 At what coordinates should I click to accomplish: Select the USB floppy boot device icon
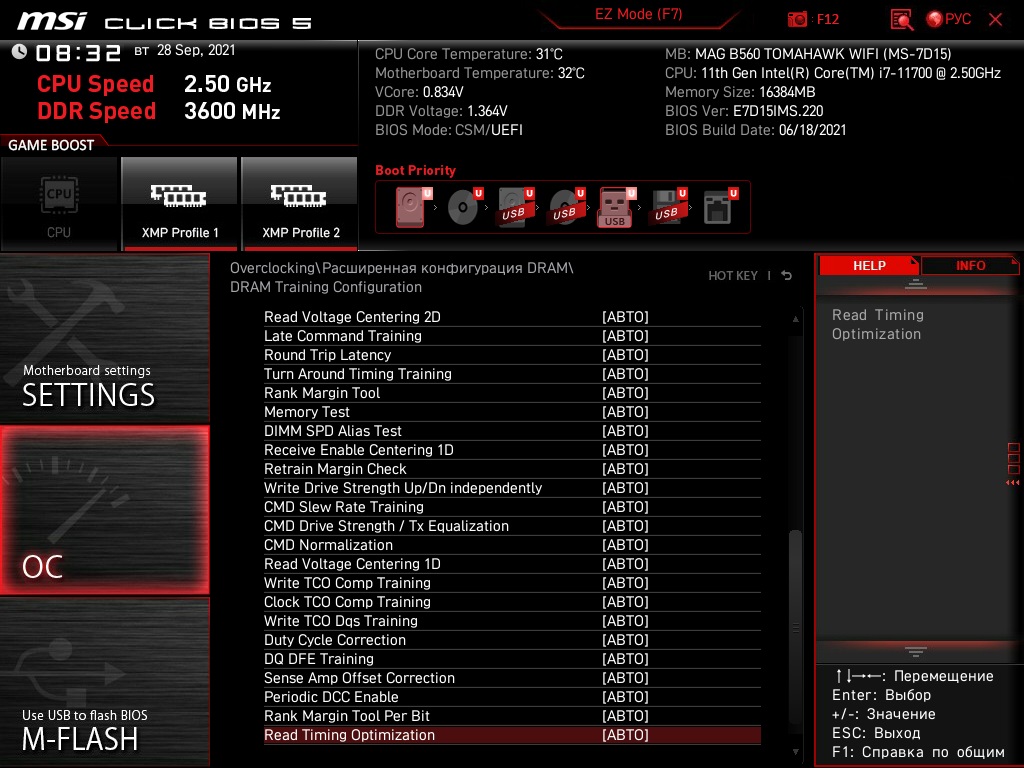(x=667, y=207)
